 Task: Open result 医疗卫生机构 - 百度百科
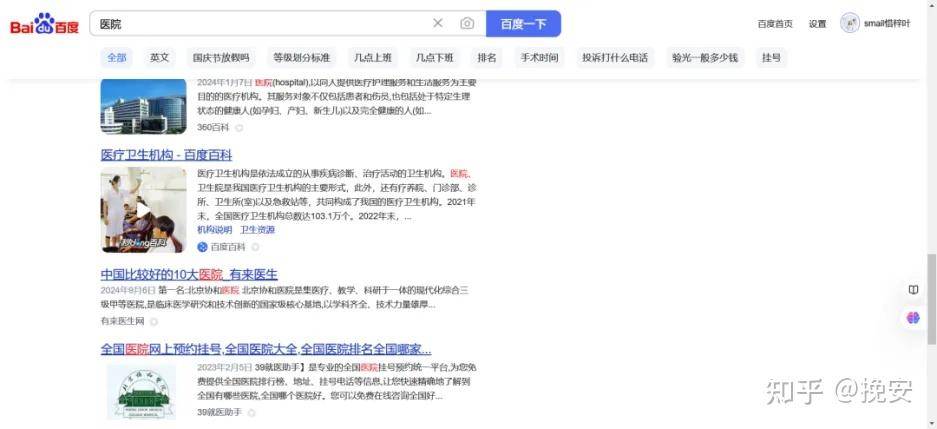point(166,155)
